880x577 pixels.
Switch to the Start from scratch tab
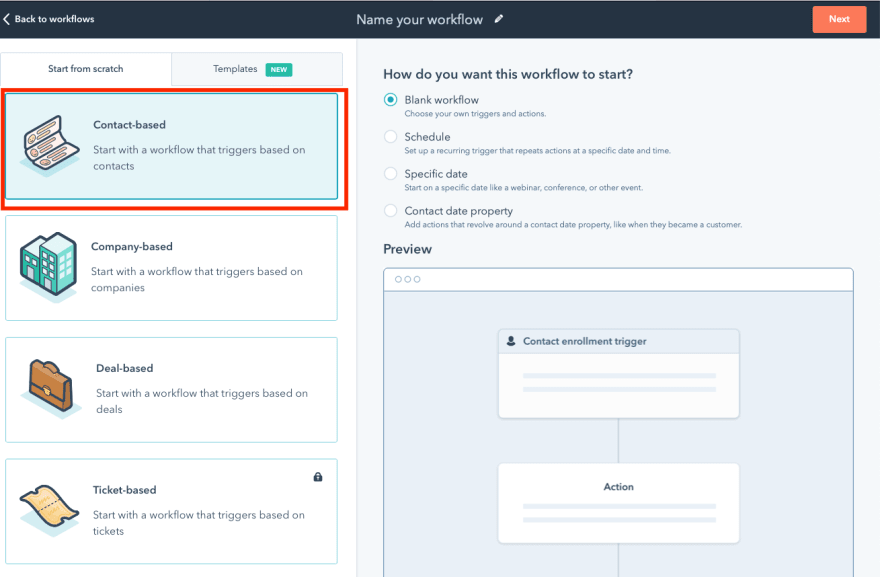click(x=86, y=68)
